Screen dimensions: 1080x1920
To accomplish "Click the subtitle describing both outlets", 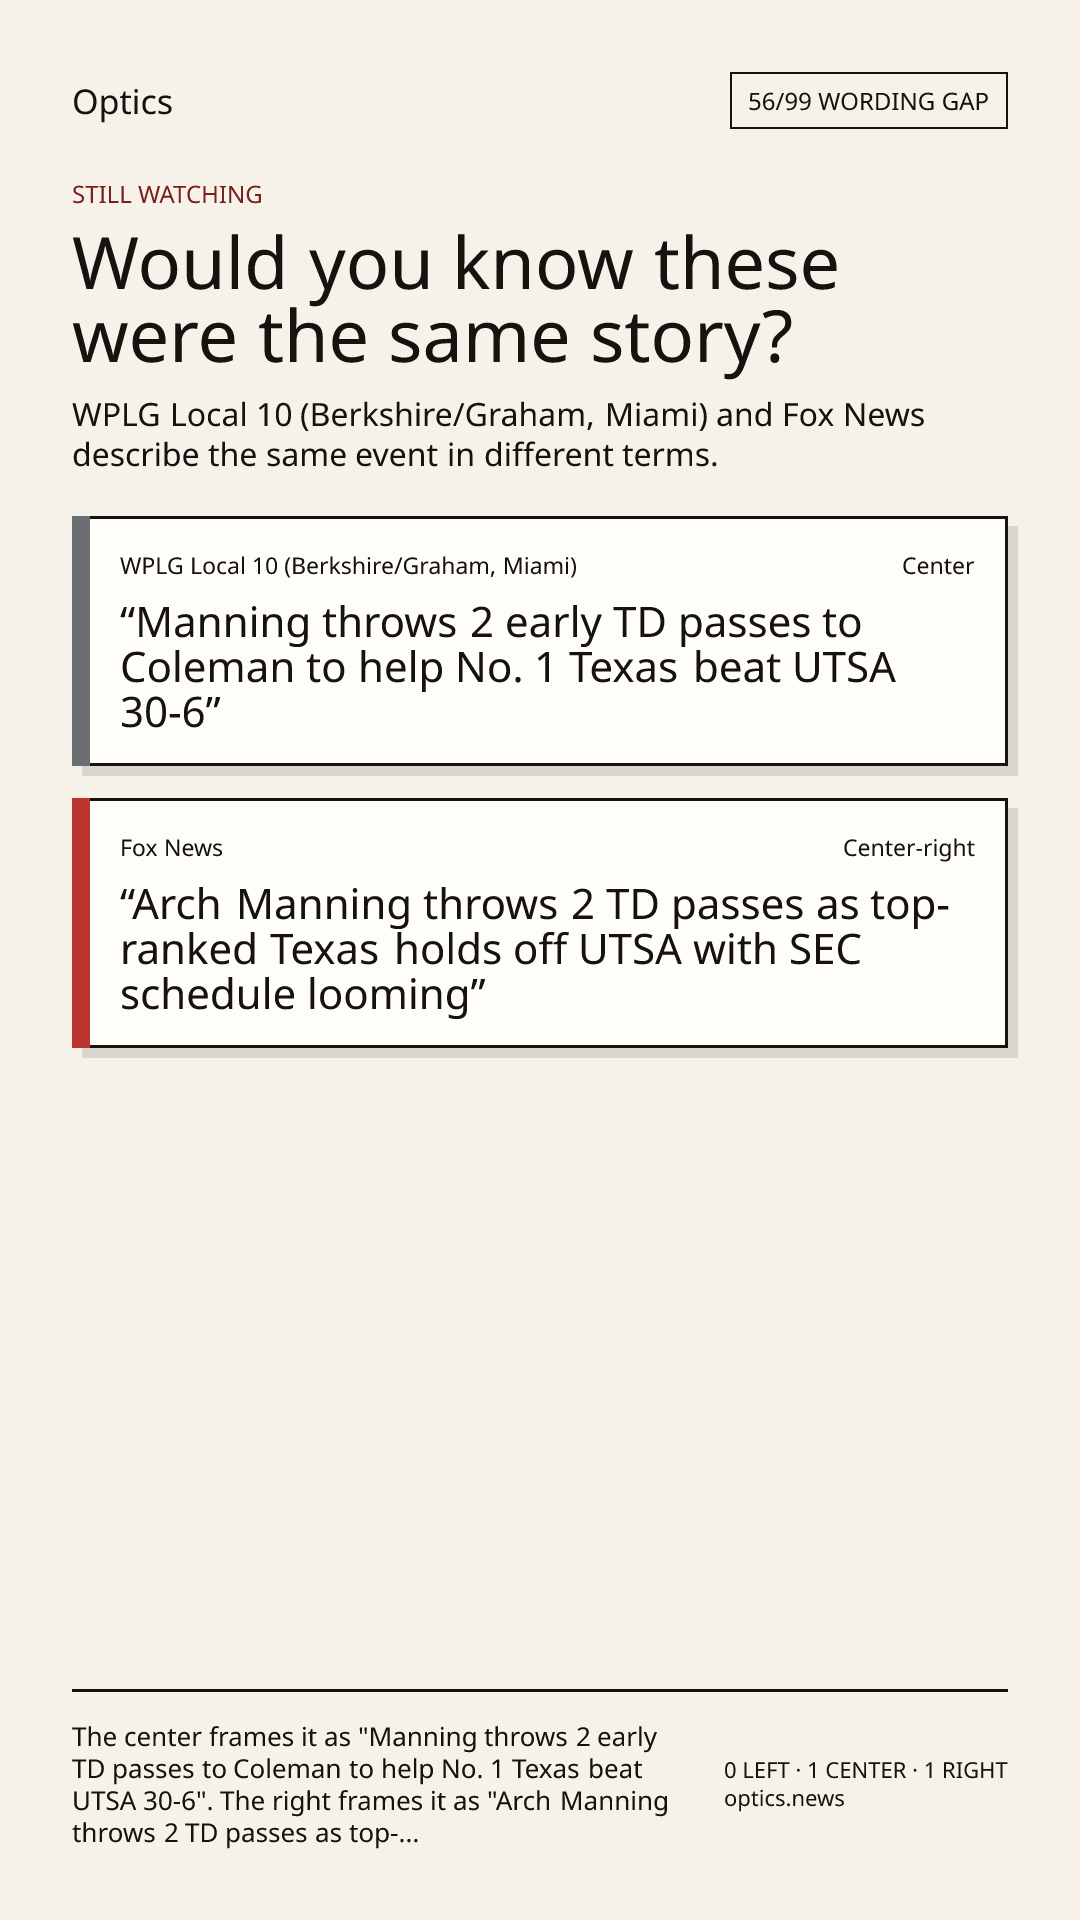I will [498, 435].
